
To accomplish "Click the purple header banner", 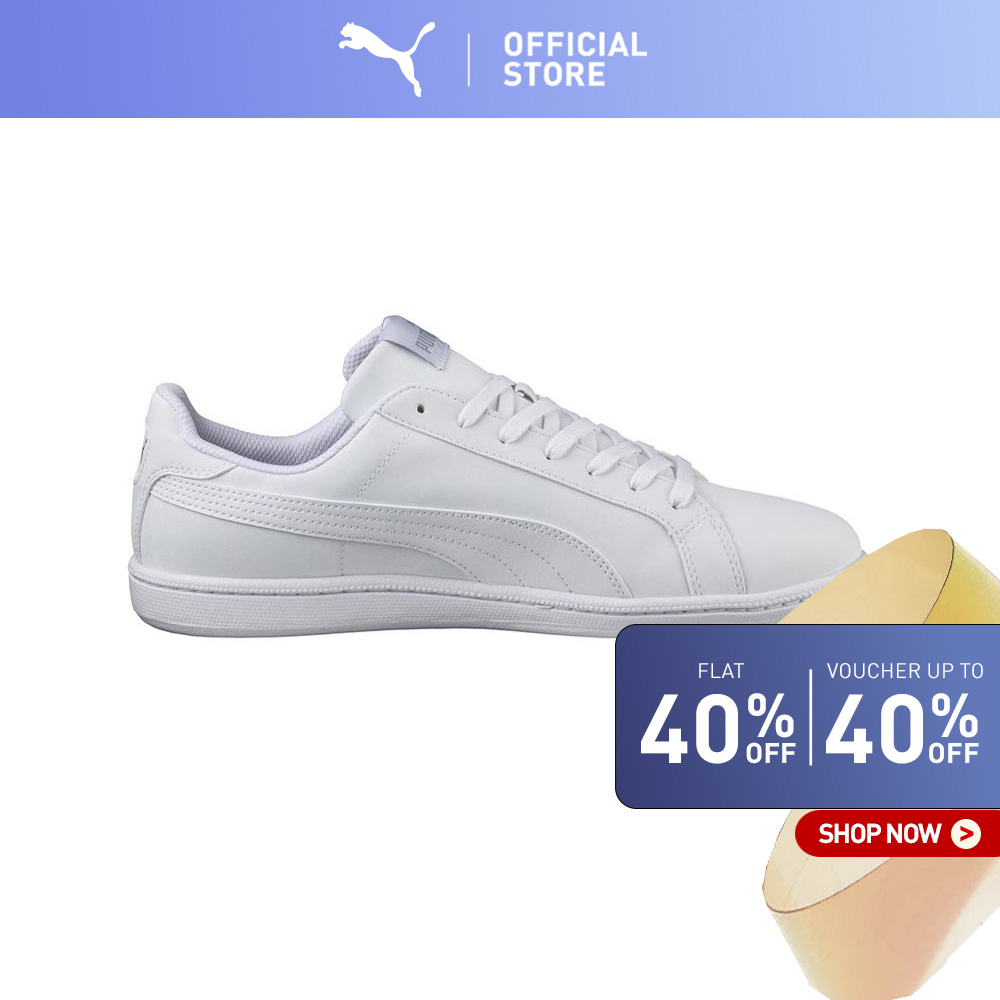I will coord(500,59).
